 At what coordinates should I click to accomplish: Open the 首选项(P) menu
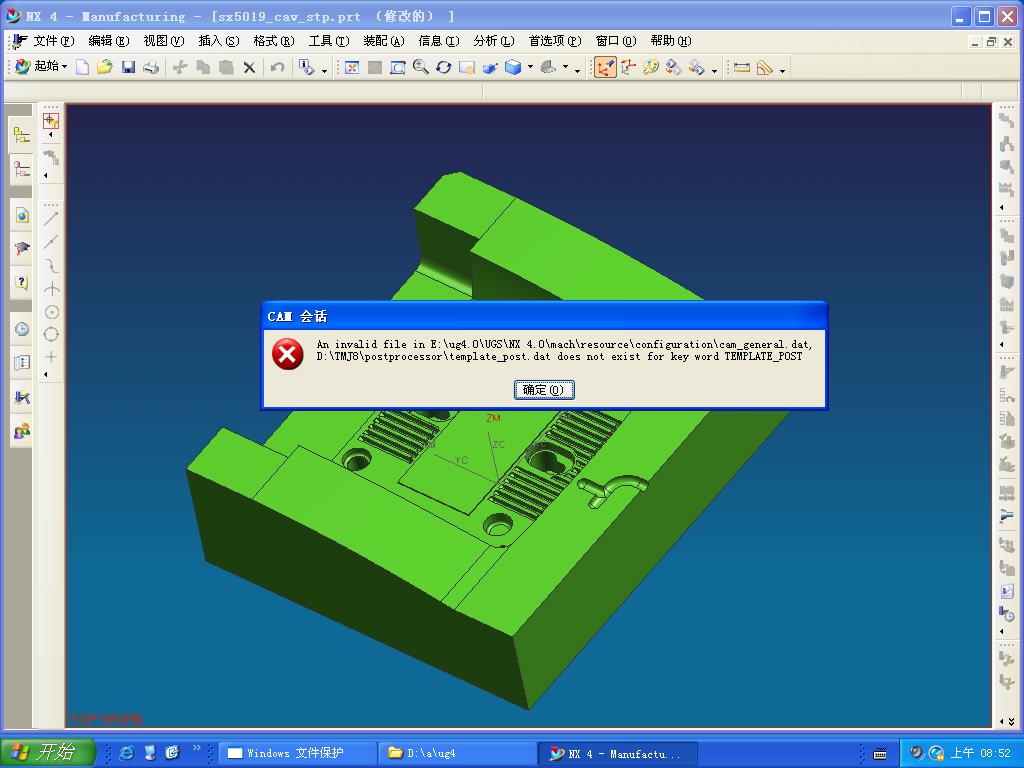click(x=554, y=41)
